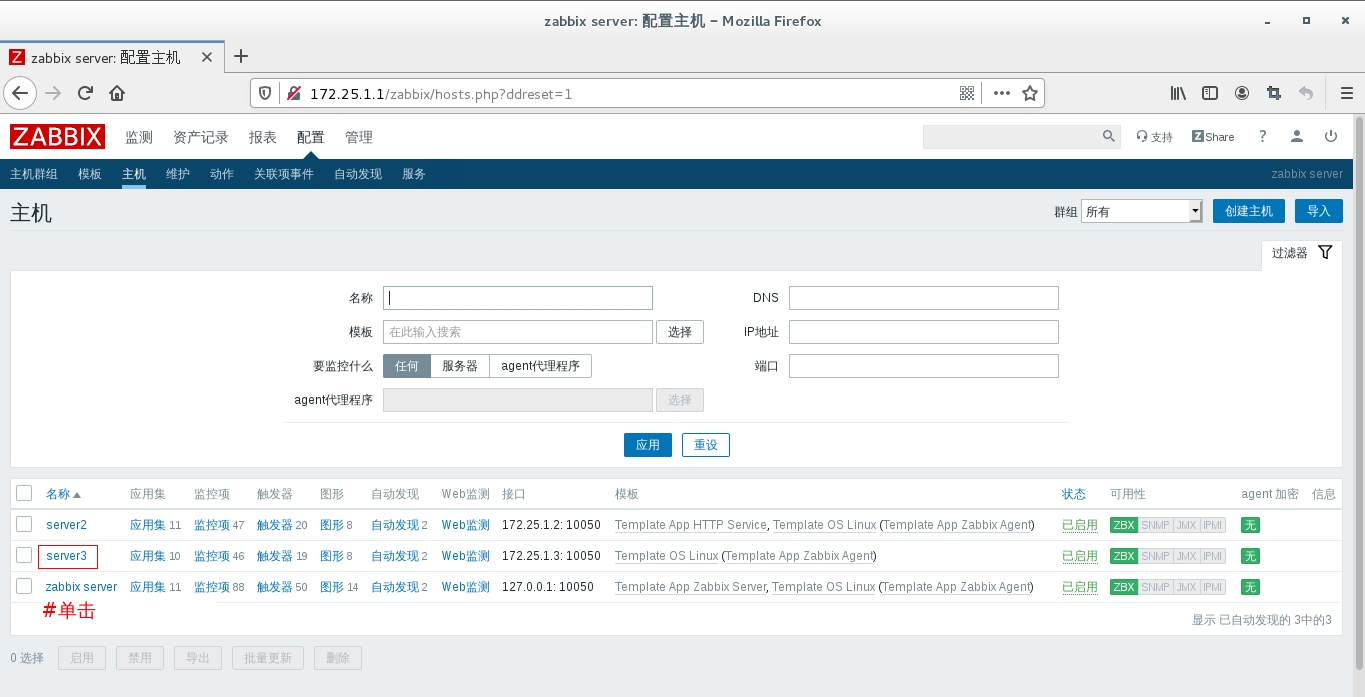Click the QR code icon in address bar

[x=967, y=93]
